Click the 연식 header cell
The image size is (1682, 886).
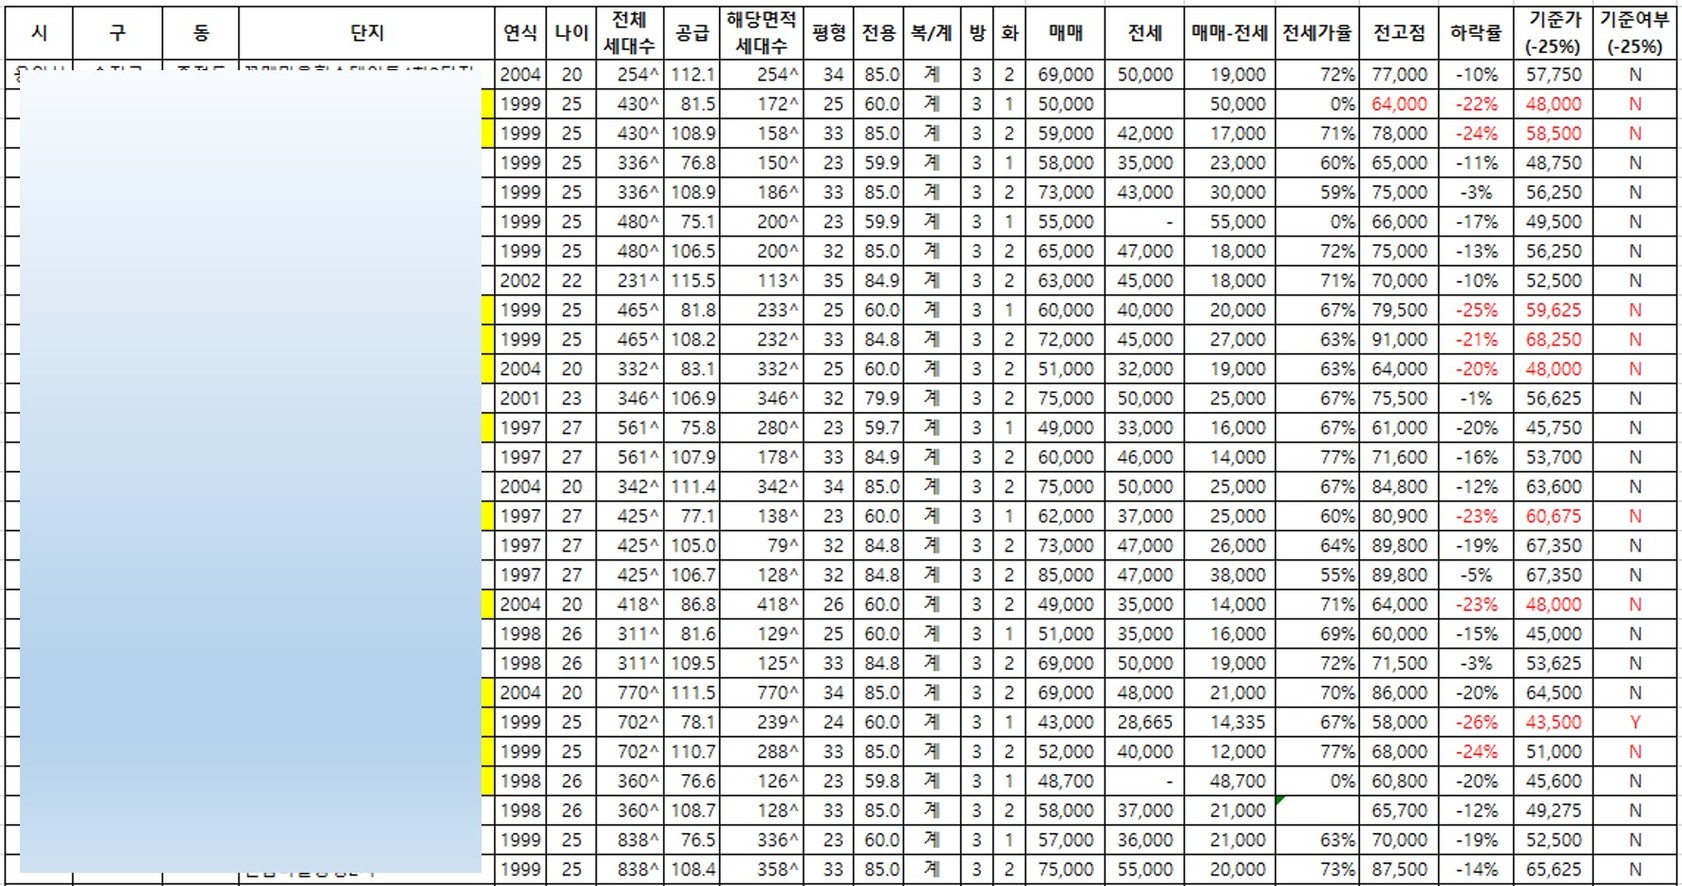coord(520,33)
